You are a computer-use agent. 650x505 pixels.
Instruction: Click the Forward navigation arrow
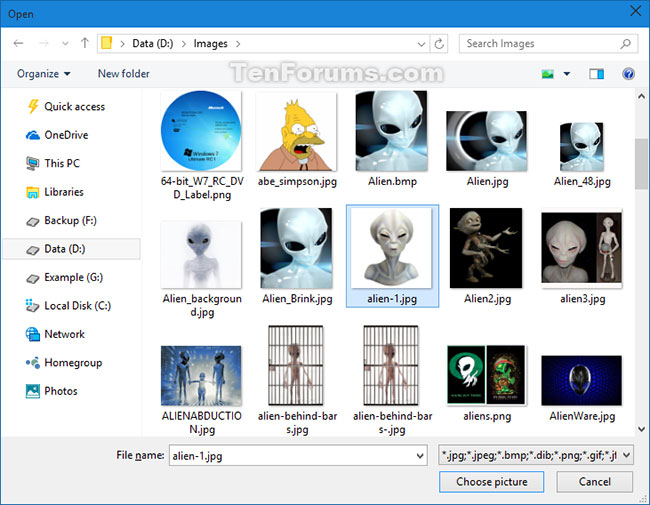click(44, 43)
